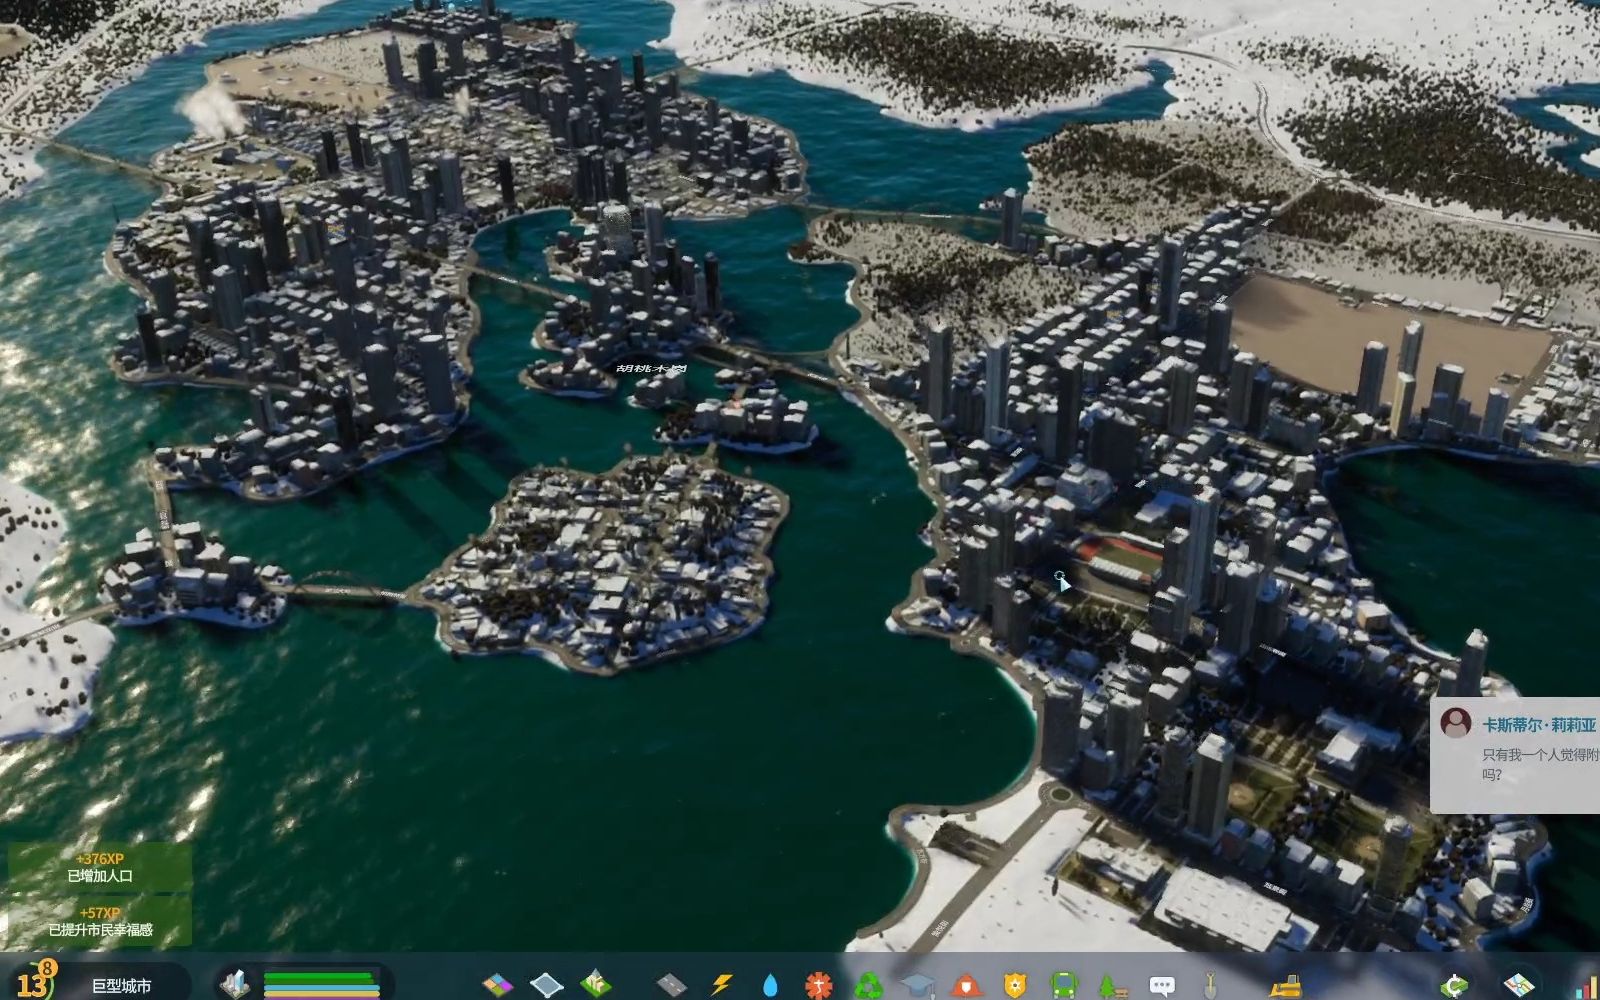
Task: Open the Areas tool
Action: tap(547, 984)
